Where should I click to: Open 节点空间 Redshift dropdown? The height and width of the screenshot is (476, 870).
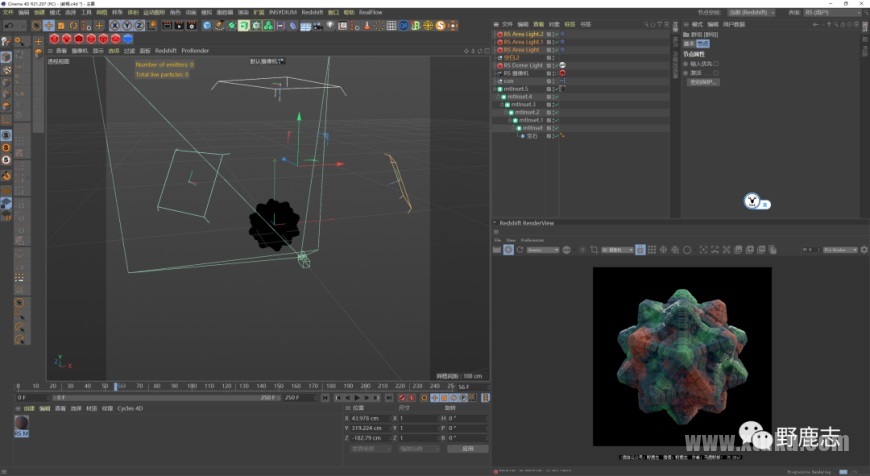[x=751, y=12]
